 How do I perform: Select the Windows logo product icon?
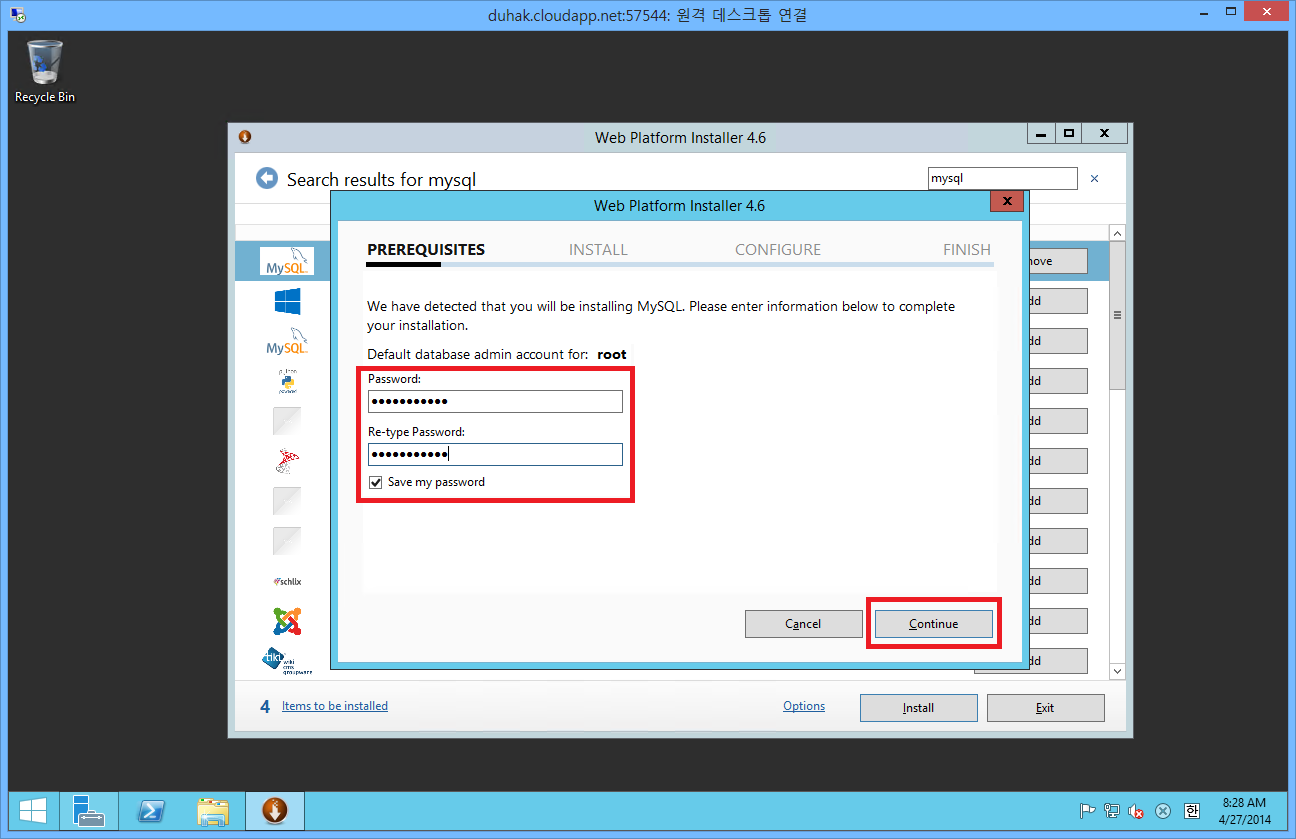287,301
